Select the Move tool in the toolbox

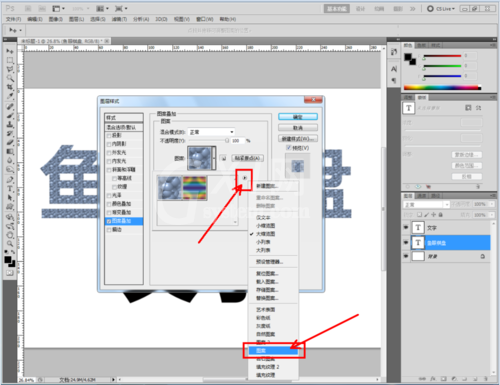coord(10,51)
